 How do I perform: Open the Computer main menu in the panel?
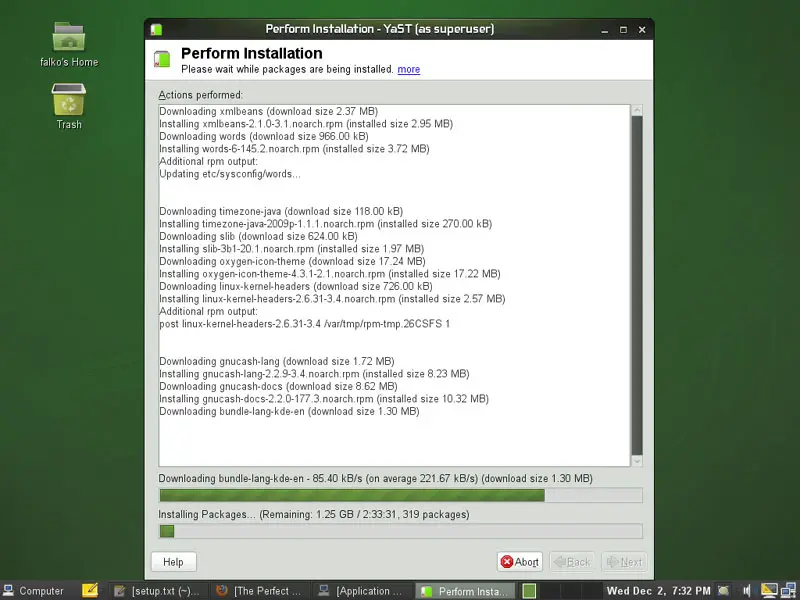[x=33, y=591]
